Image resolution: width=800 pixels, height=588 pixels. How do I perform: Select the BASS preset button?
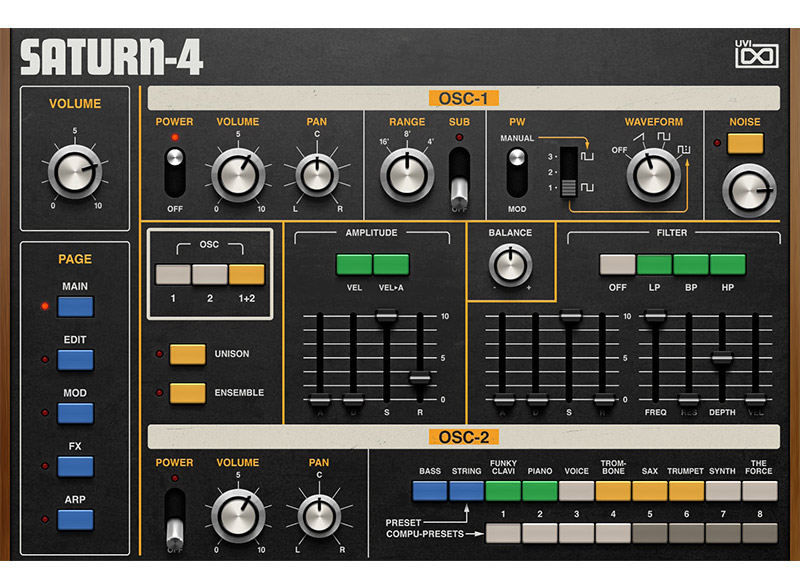point(430,491)
